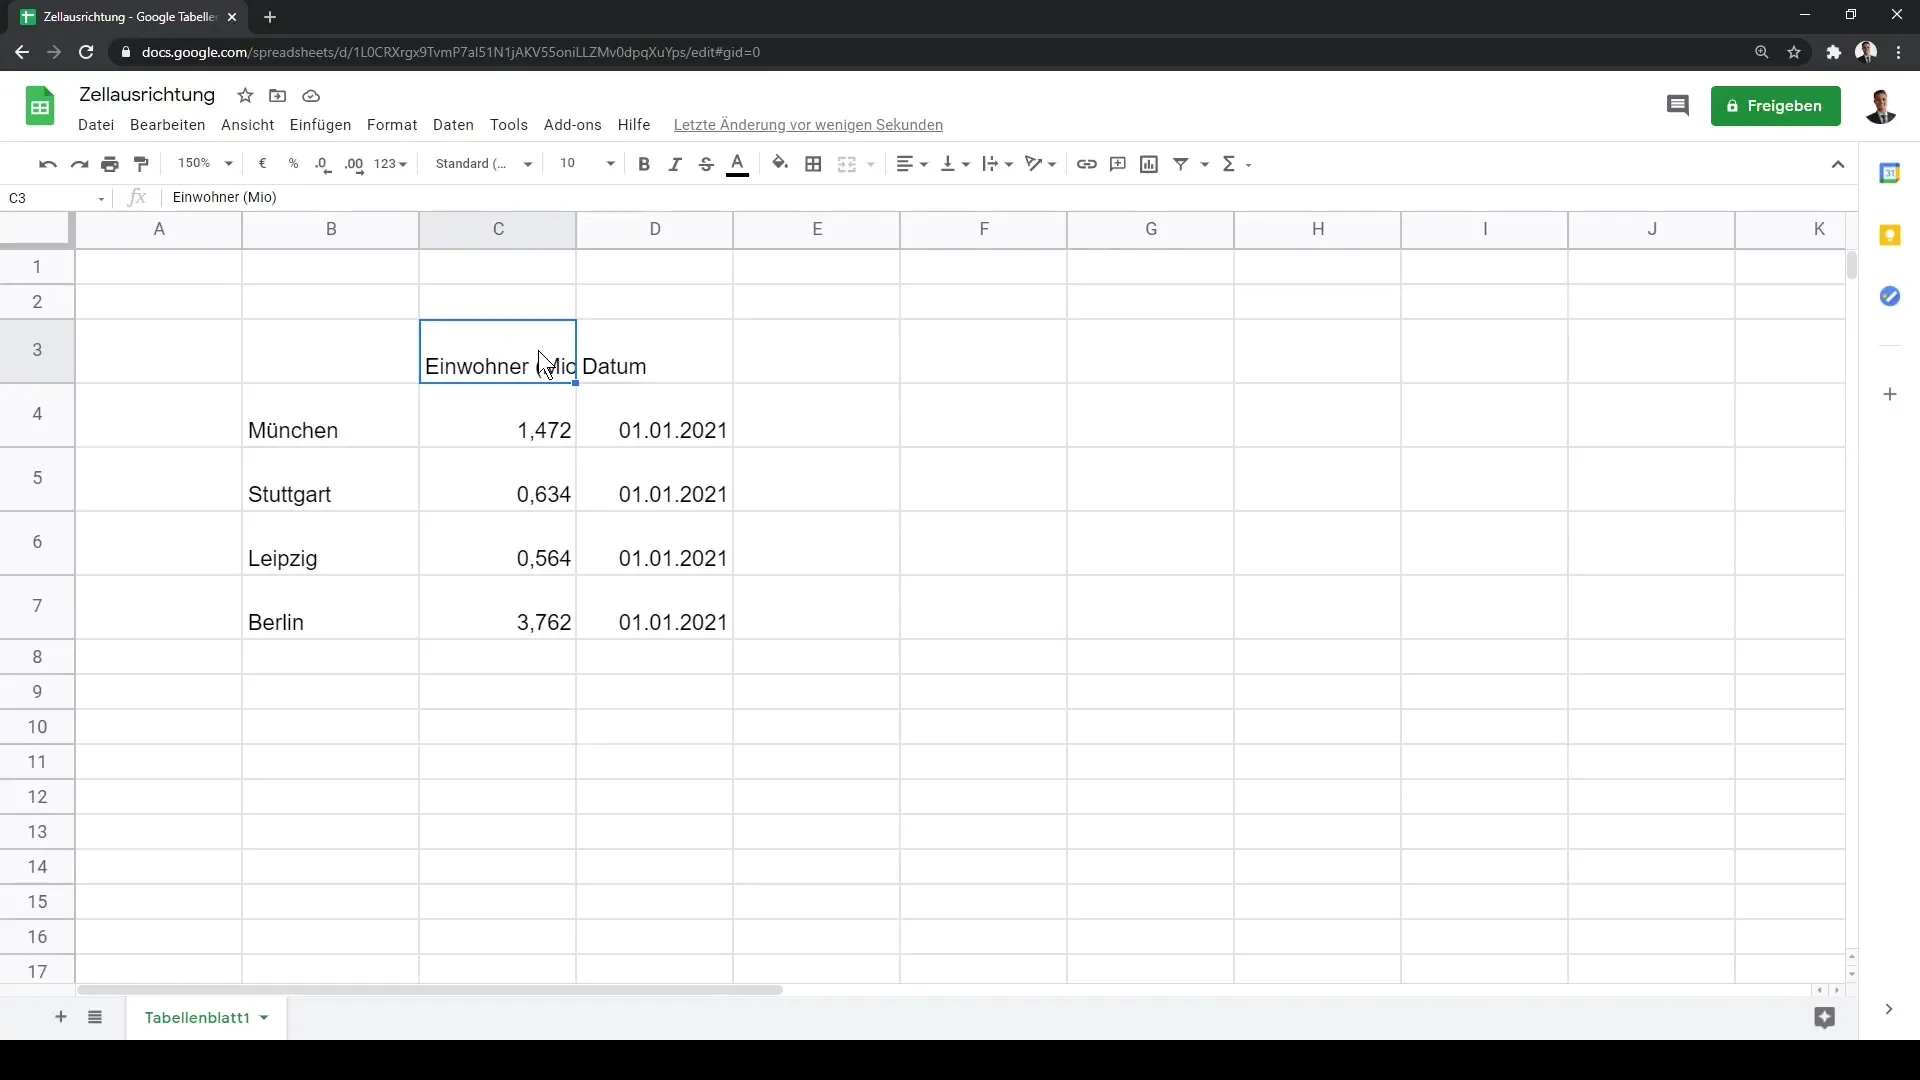Select the Tabellenblatt1 sheet tab
The height and width of the screenshot is (1080, 1920).
pyautogui.click(x=206, y=1018)
